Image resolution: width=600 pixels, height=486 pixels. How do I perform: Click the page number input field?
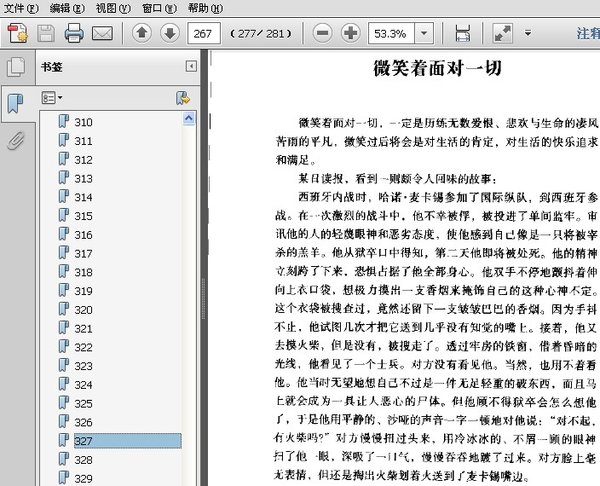[204, 33]
